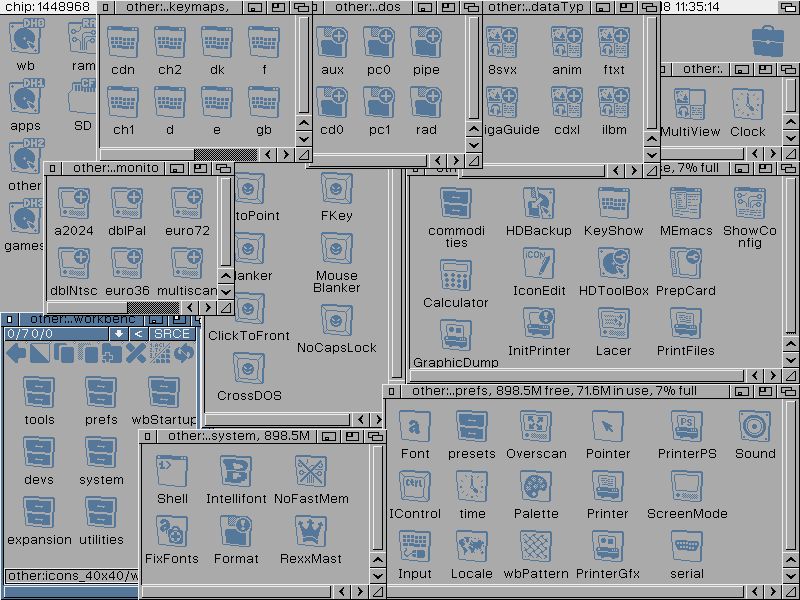The image size is (800, 600).
Task: Open the Locale preferences icon
Action: [471, 547]
